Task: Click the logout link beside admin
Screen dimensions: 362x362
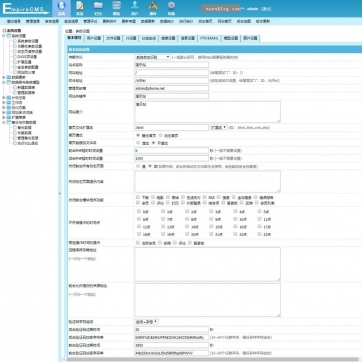Action: tap(266, 9)
